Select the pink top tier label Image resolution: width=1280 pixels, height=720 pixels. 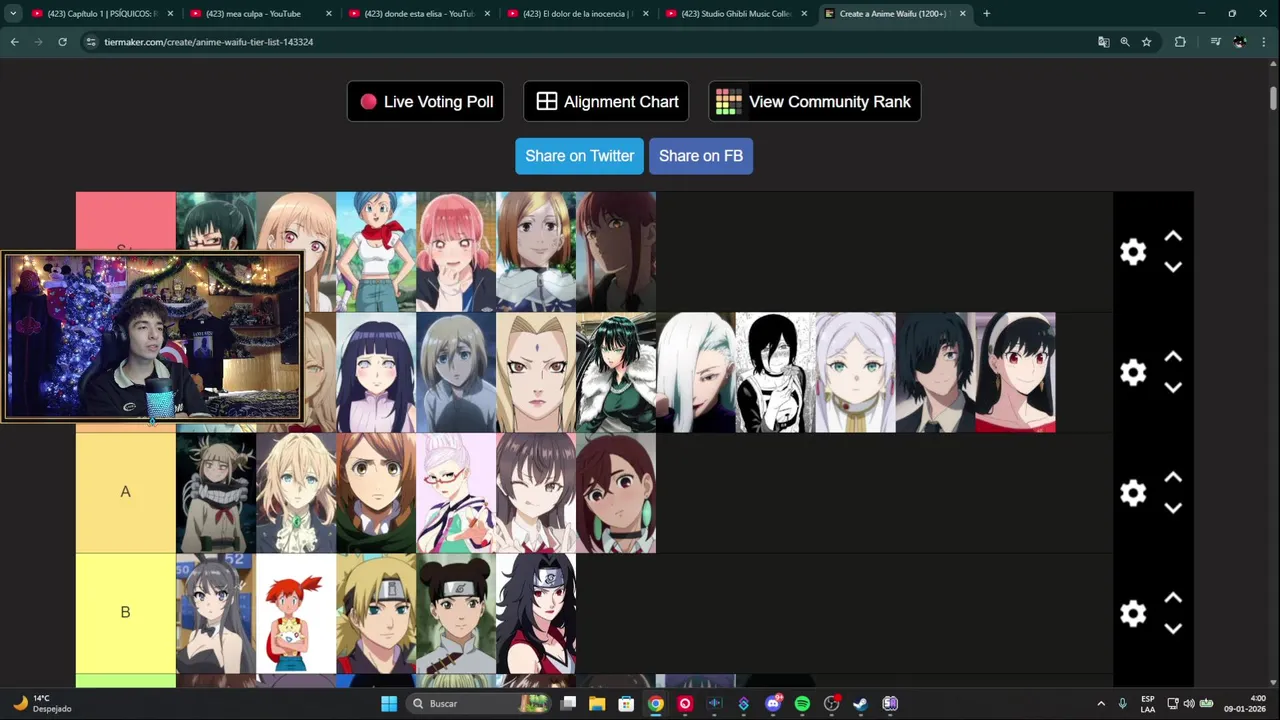pos(125,221)
